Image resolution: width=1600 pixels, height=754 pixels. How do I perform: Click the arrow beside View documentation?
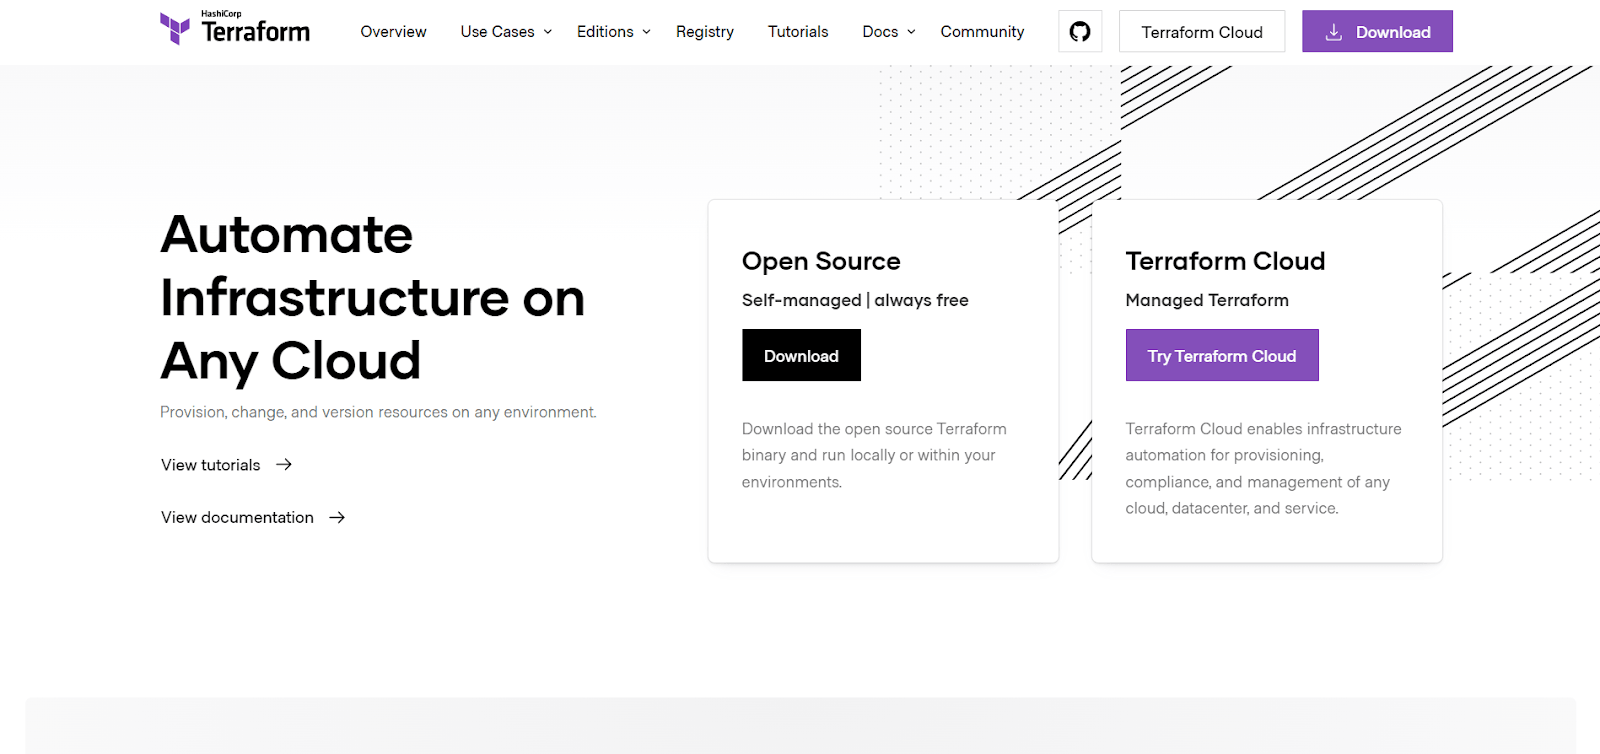click(337, 517)
